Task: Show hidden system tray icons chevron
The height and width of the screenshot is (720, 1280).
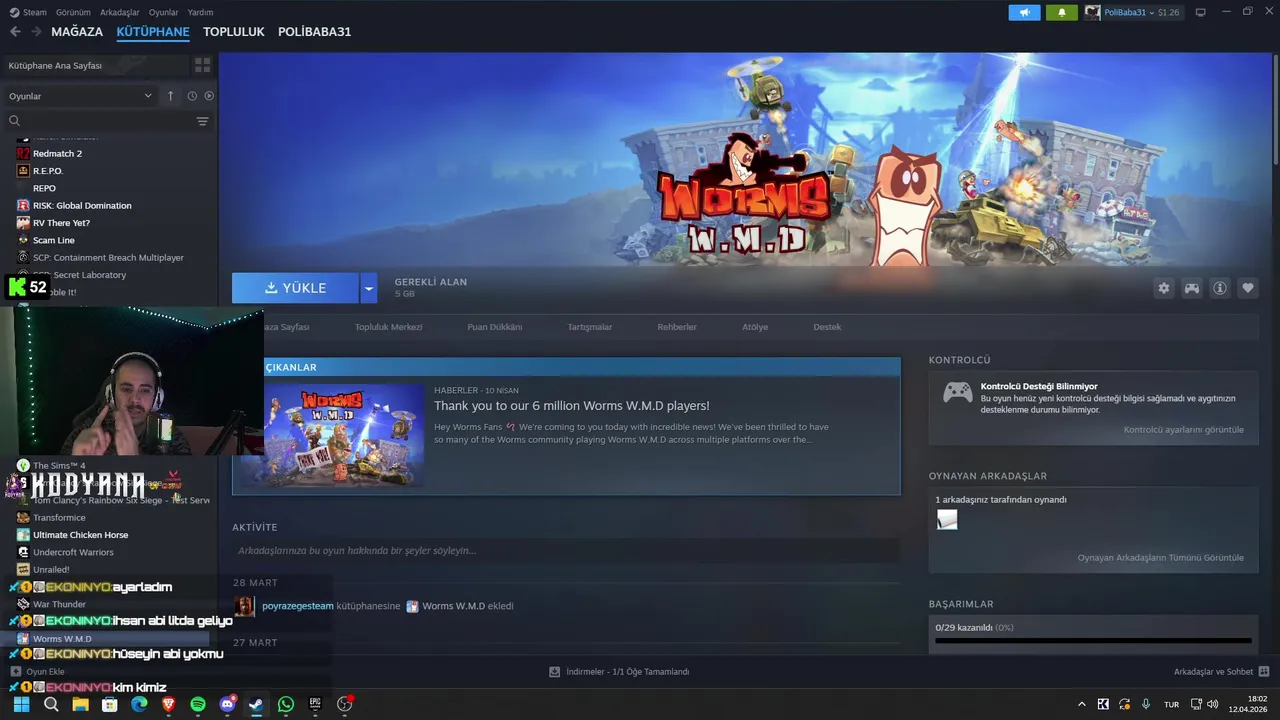Action: (x=1081, y=704)
